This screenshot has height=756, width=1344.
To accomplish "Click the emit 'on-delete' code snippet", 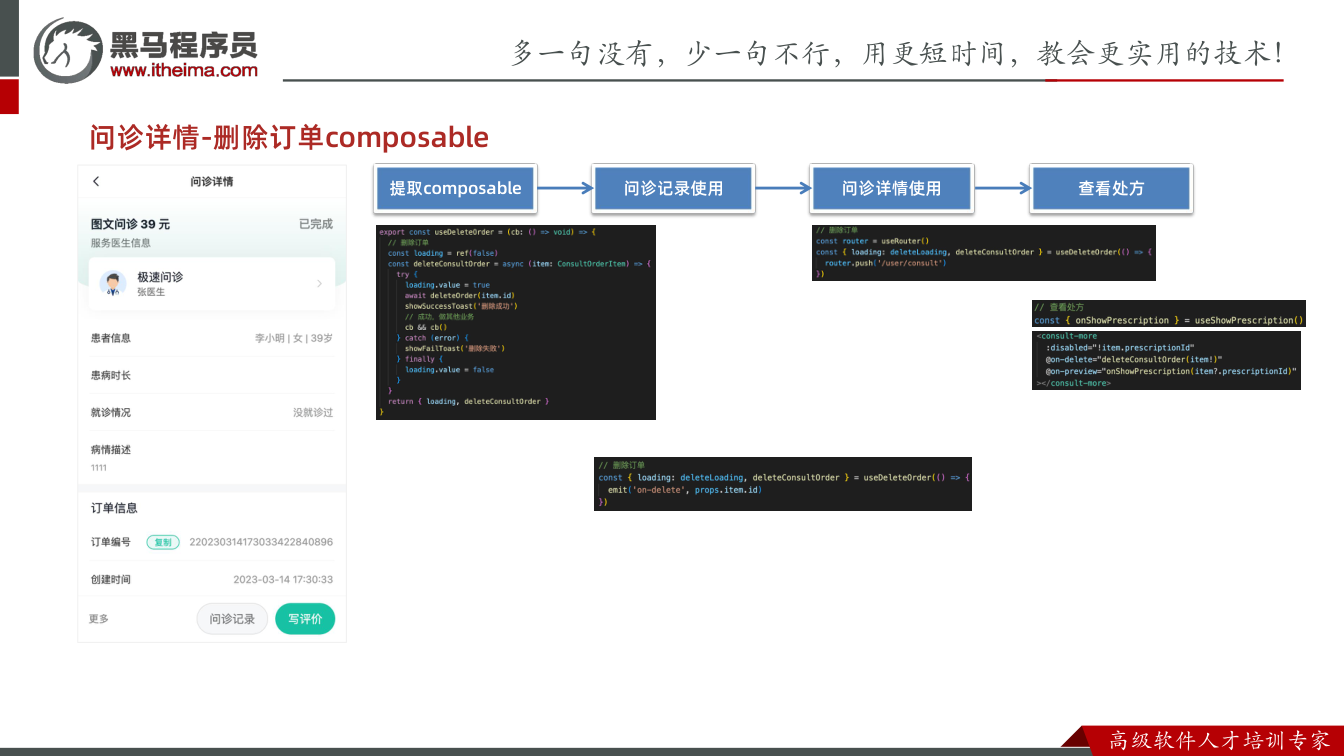I will 783,484.
